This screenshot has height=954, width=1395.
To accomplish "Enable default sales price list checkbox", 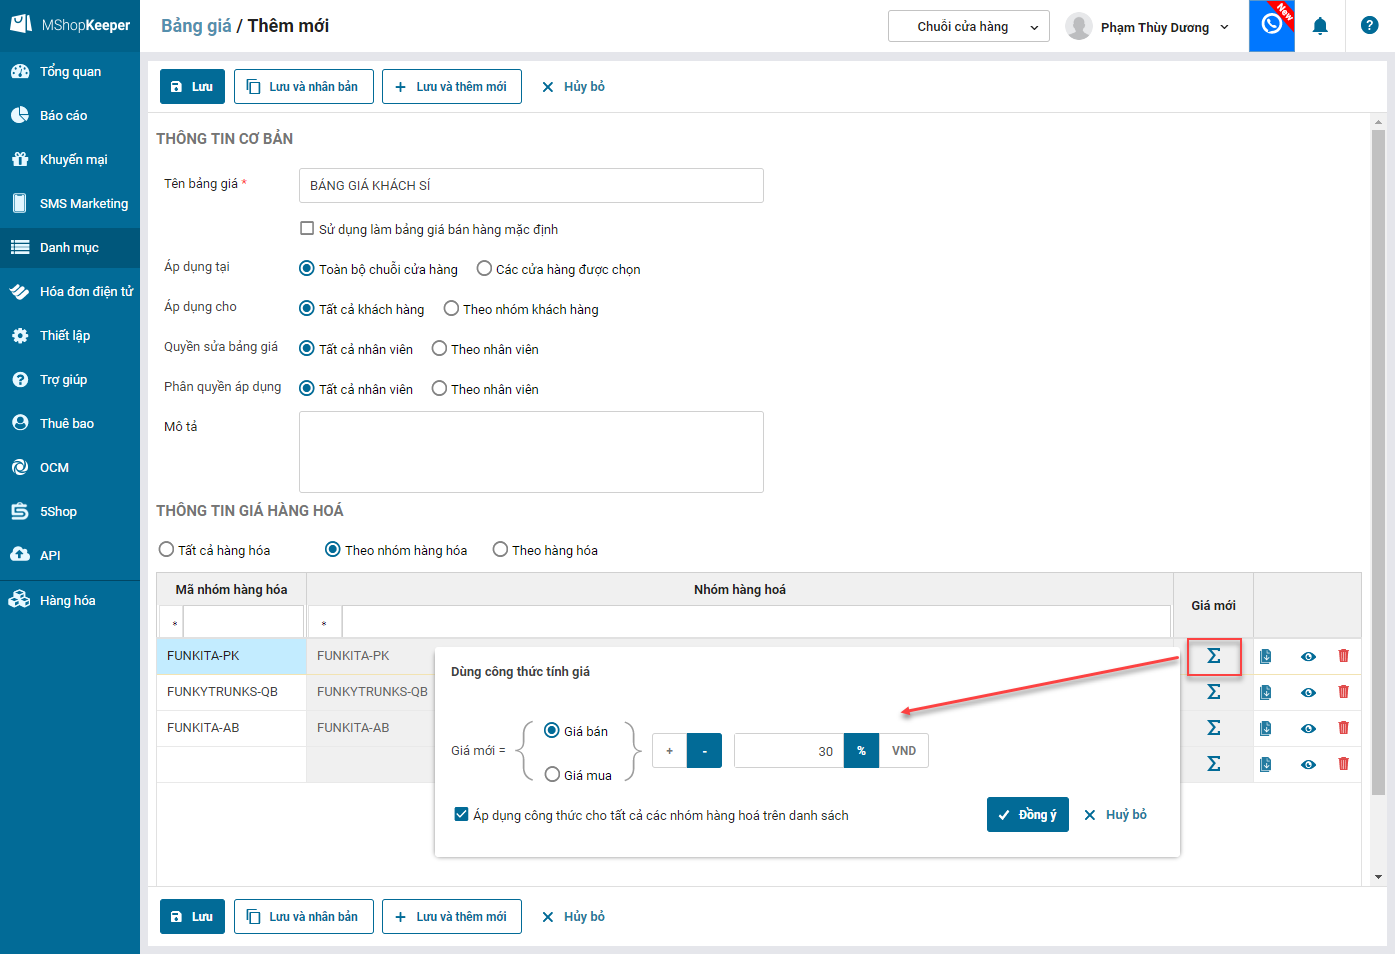I will tap(307, 229).
